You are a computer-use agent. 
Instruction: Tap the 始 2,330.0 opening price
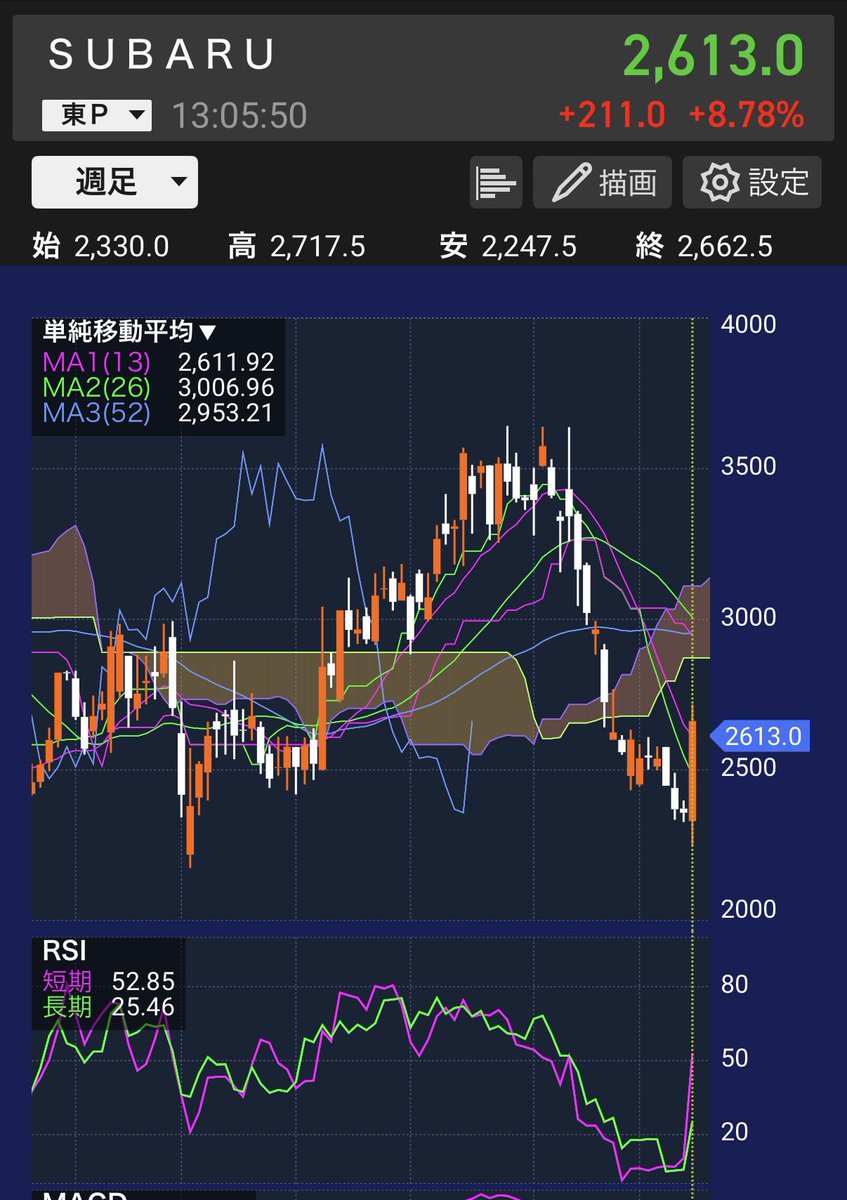[x=100, y=246]
